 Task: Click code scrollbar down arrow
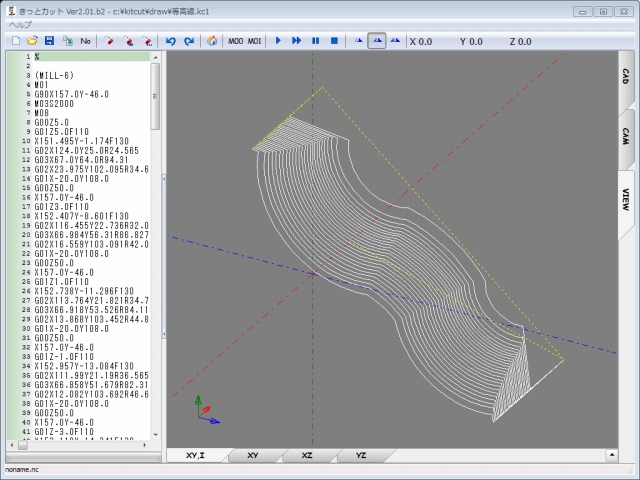tap(155, 435)
